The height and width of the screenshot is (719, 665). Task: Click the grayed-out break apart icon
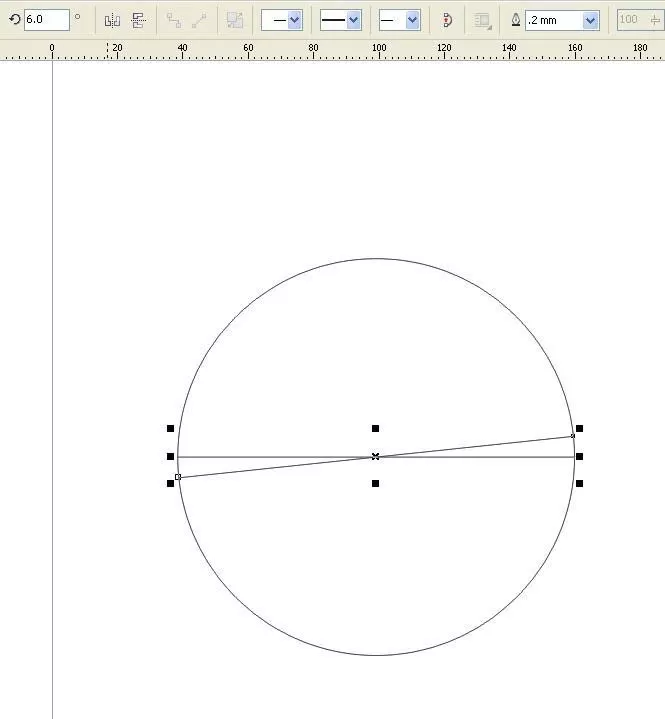235,20
